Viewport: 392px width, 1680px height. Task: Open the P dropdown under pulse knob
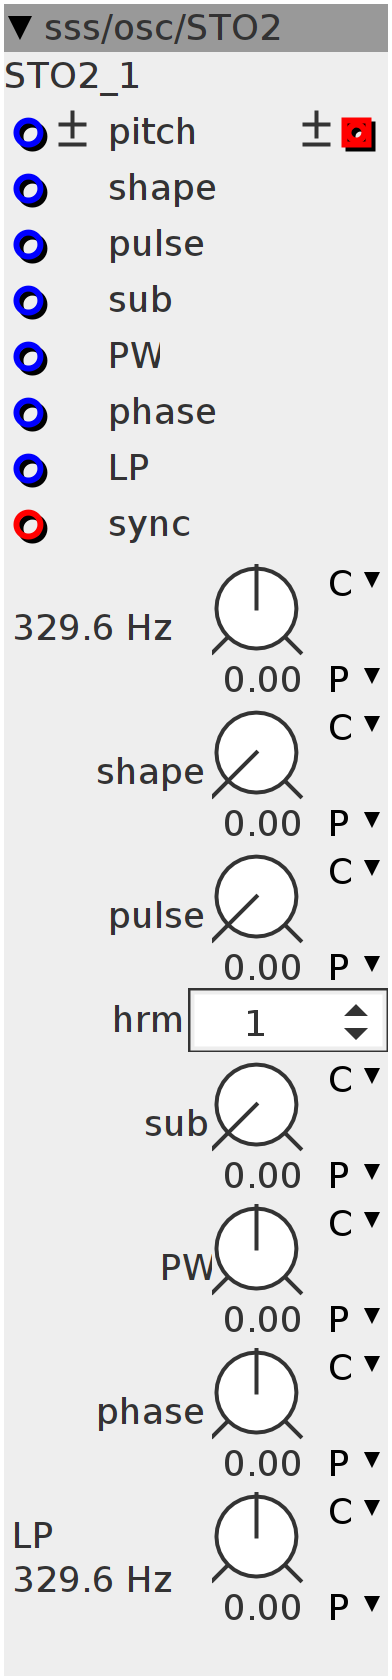pos(354,967)
